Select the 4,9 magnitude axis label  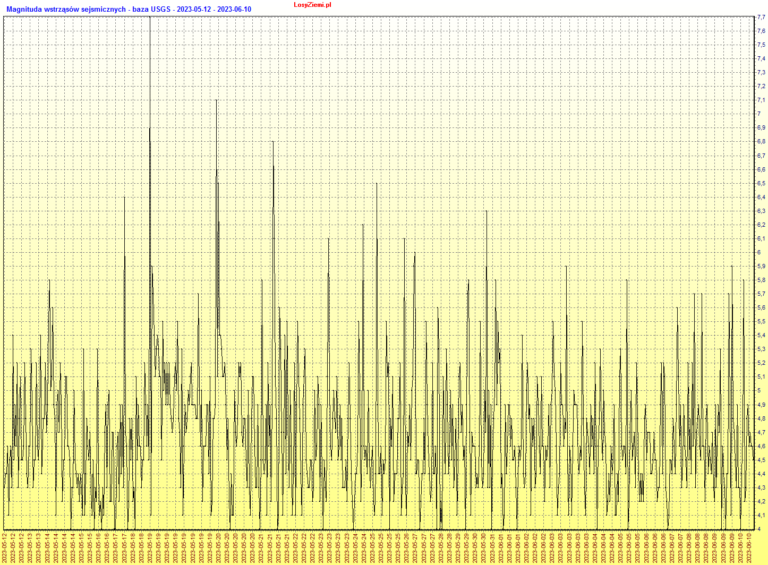point(761,405)
